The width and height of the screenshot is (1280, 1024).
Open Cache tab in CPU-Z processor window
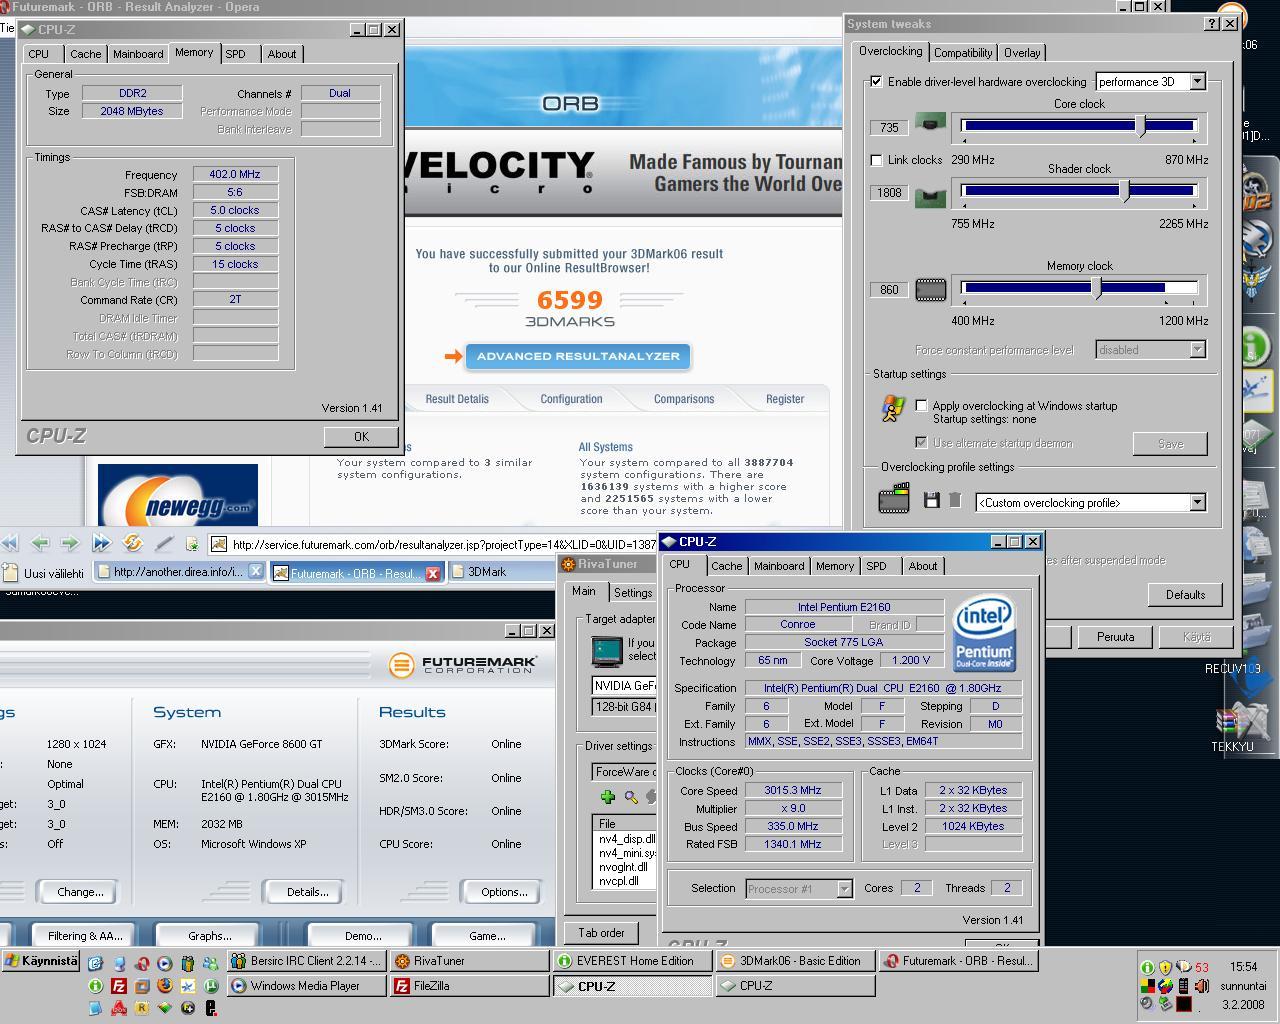pyautogui.click(x=727, y=566)
